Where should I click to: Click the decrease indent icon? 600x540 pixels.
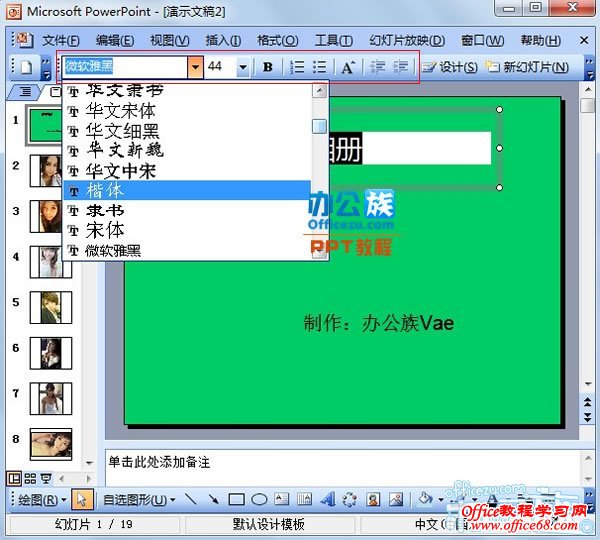(x=377, y=67)
